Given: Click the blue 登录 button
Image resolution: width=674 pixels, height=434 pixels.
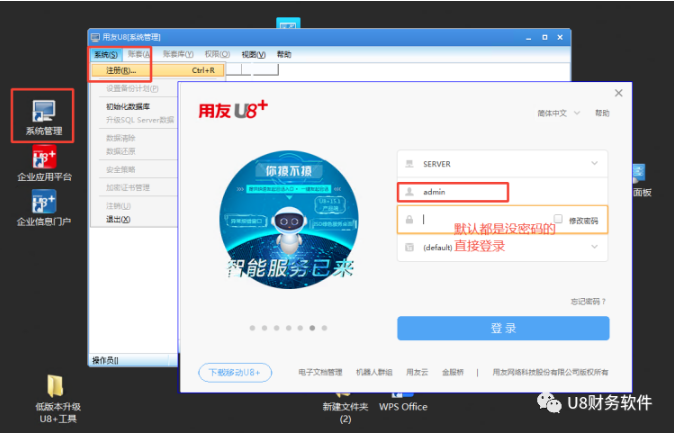Looking at the screenshot, I should click(x=503, y=328).
